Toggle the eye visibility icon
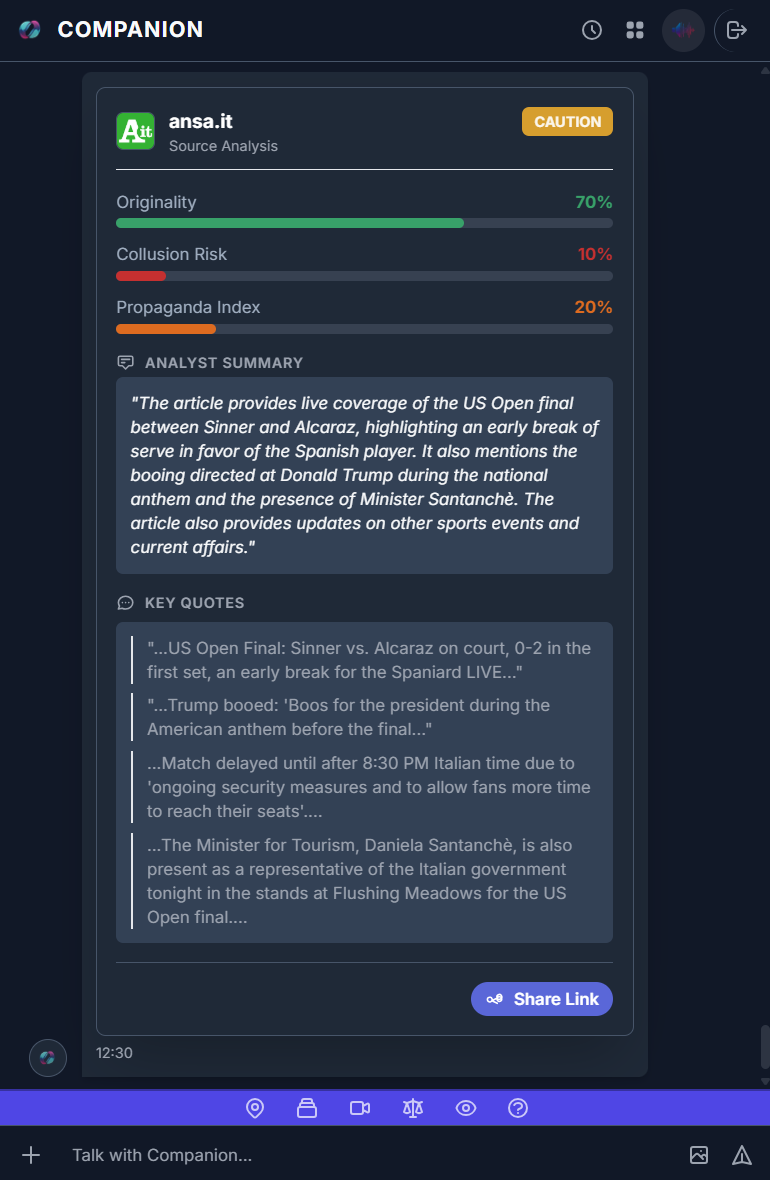 465,1108
